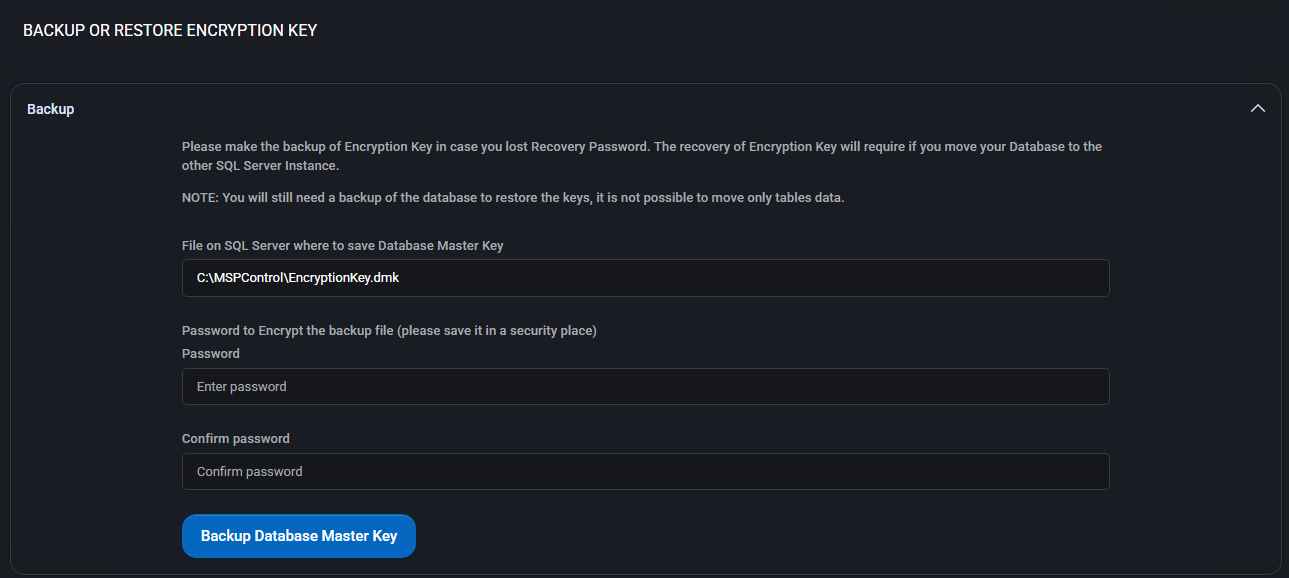Click the C:\MSPControl portion of the path
The height and width of the screenshot is (578, 1289).
pos(239,278)
